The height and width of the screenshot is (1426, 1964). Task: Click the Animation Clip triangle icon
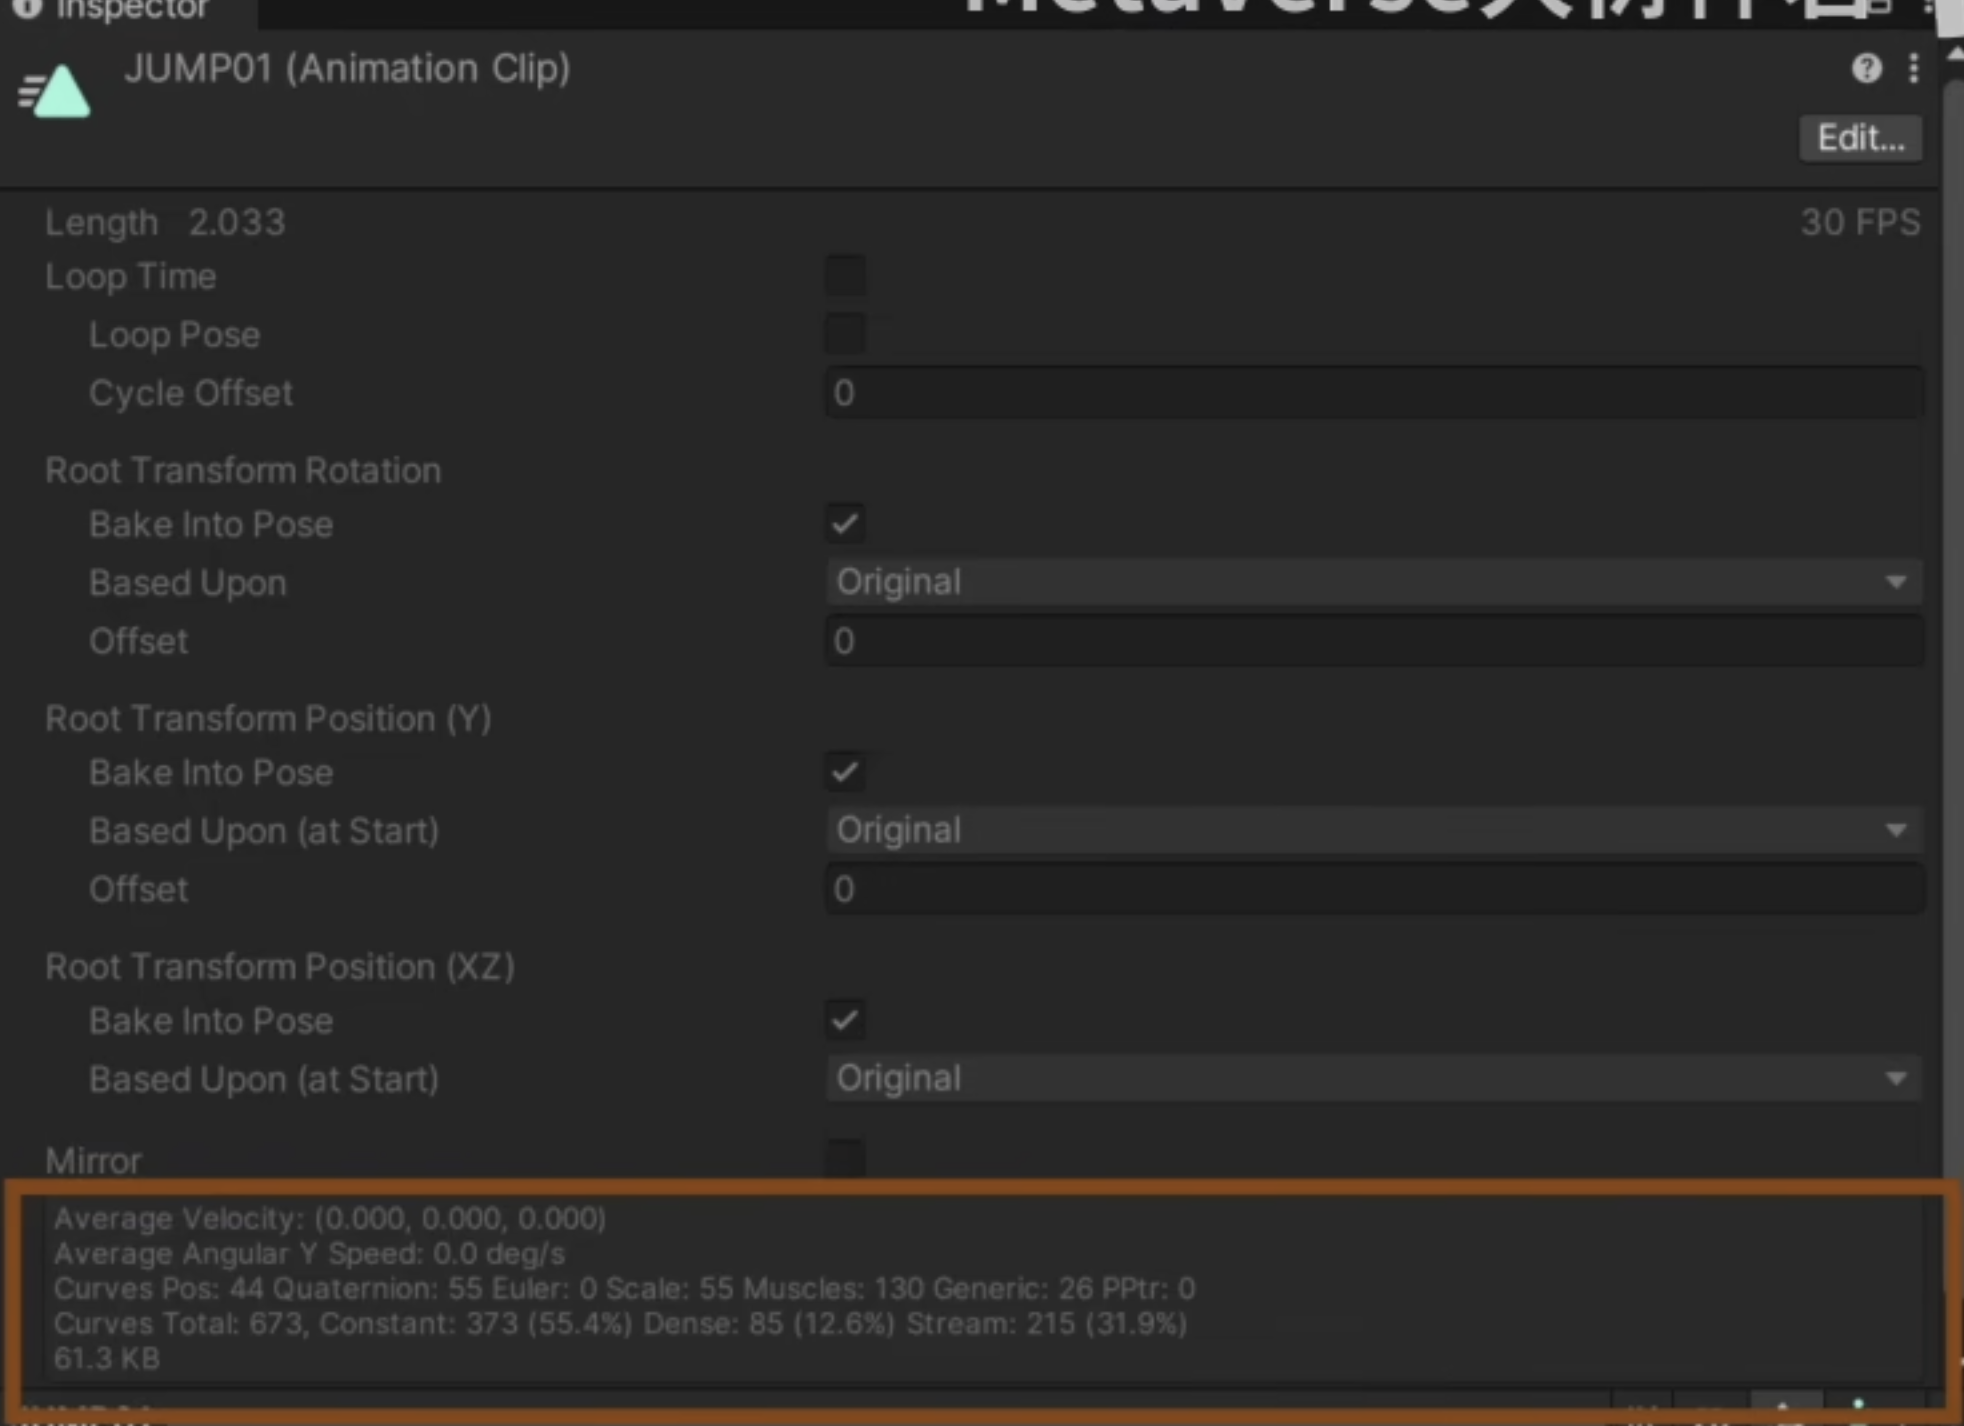(x=56, y=91)
